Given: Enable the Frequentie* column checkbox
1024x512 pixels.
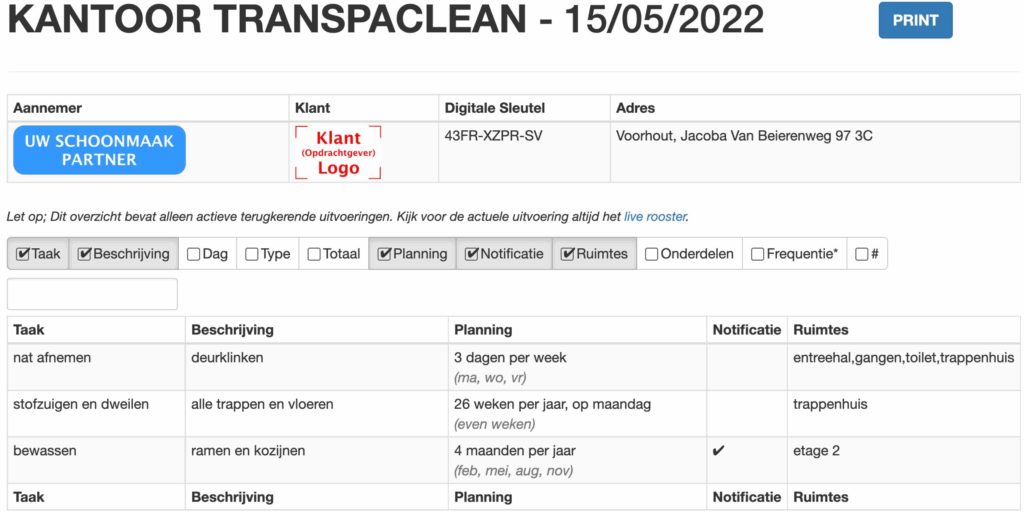Looking at the screenshot, I should (758, 254).
